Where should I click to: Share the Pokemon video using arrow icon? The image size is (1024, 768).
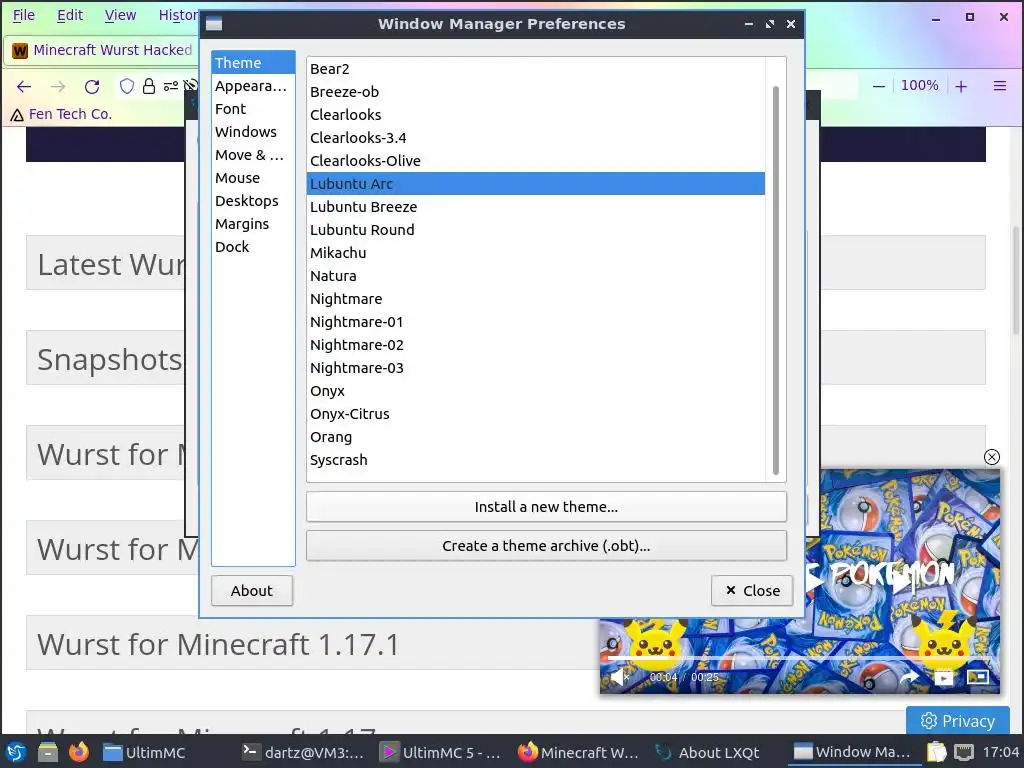tap(909, 677)
